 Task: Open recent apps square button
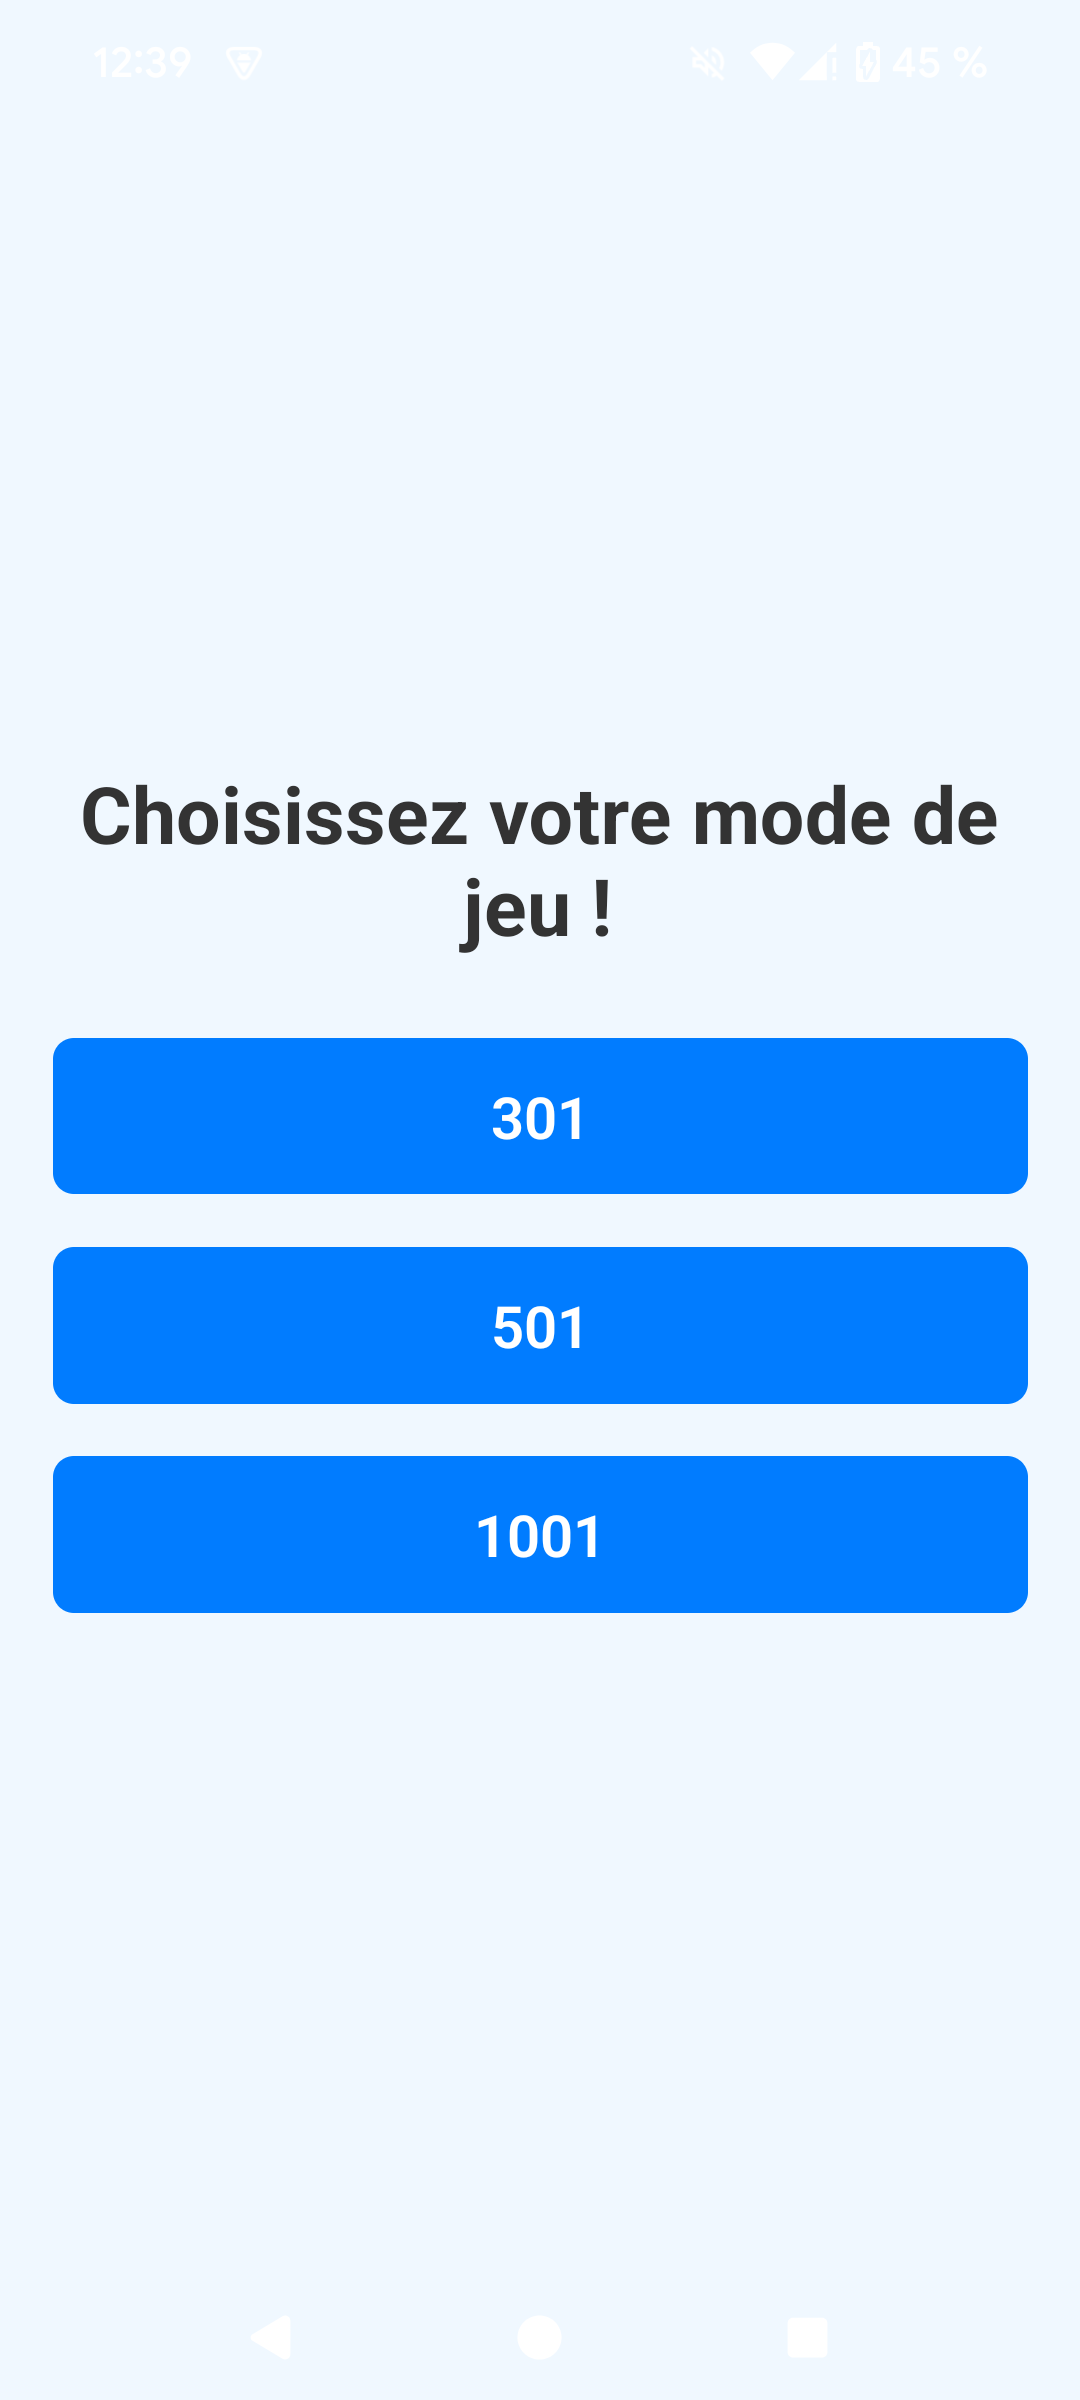pos(808,2337)
